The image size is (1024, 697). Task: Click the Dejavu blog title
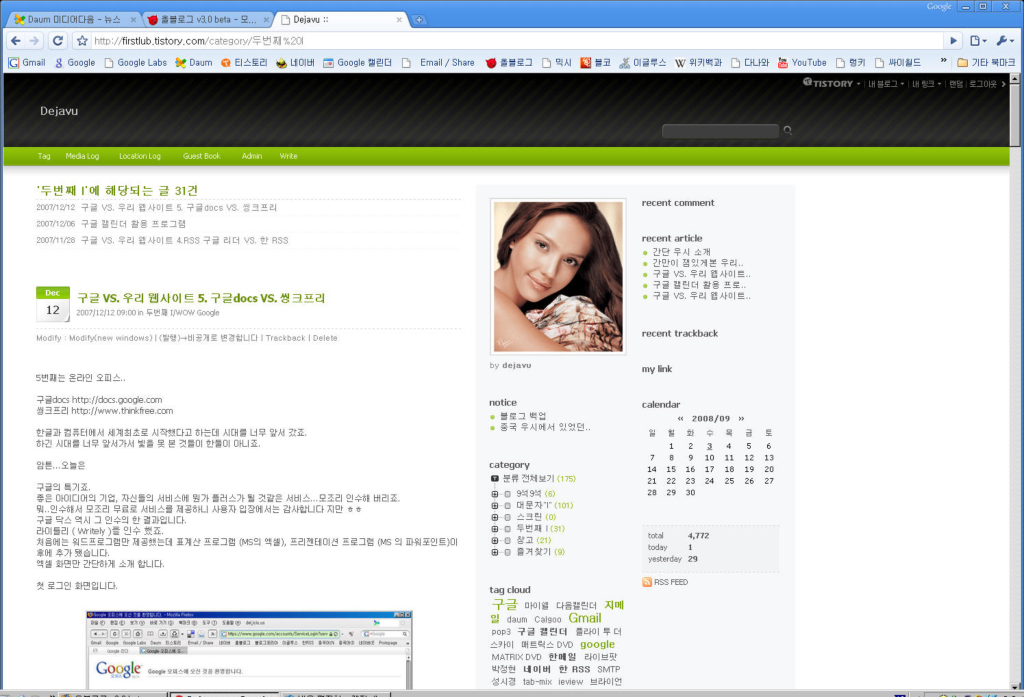pos(59,111)
